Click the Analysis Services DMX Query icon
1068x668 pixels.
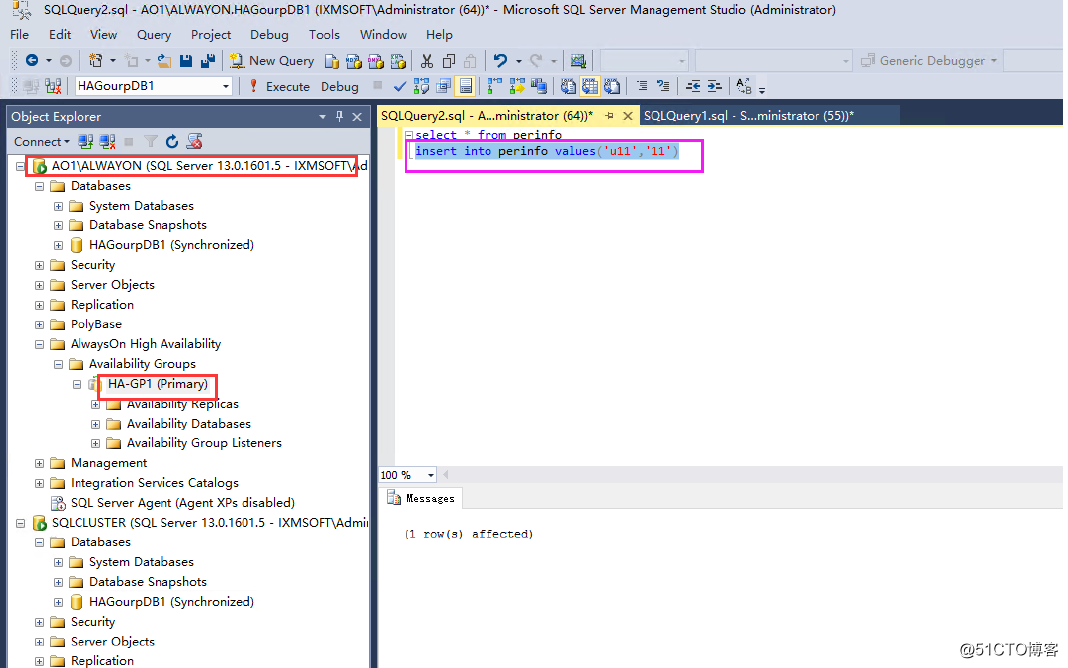(x=375, y=61)
